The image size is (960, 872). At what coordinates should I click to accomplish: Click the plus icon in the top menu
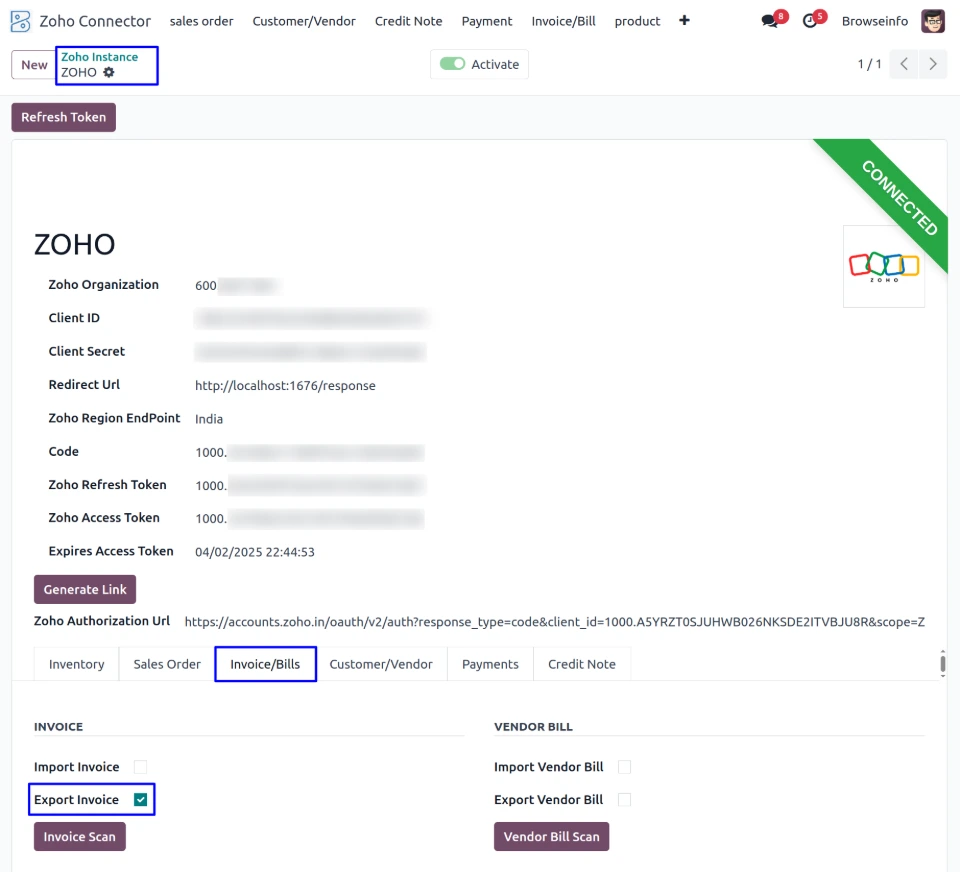click(x=684, y=21)
